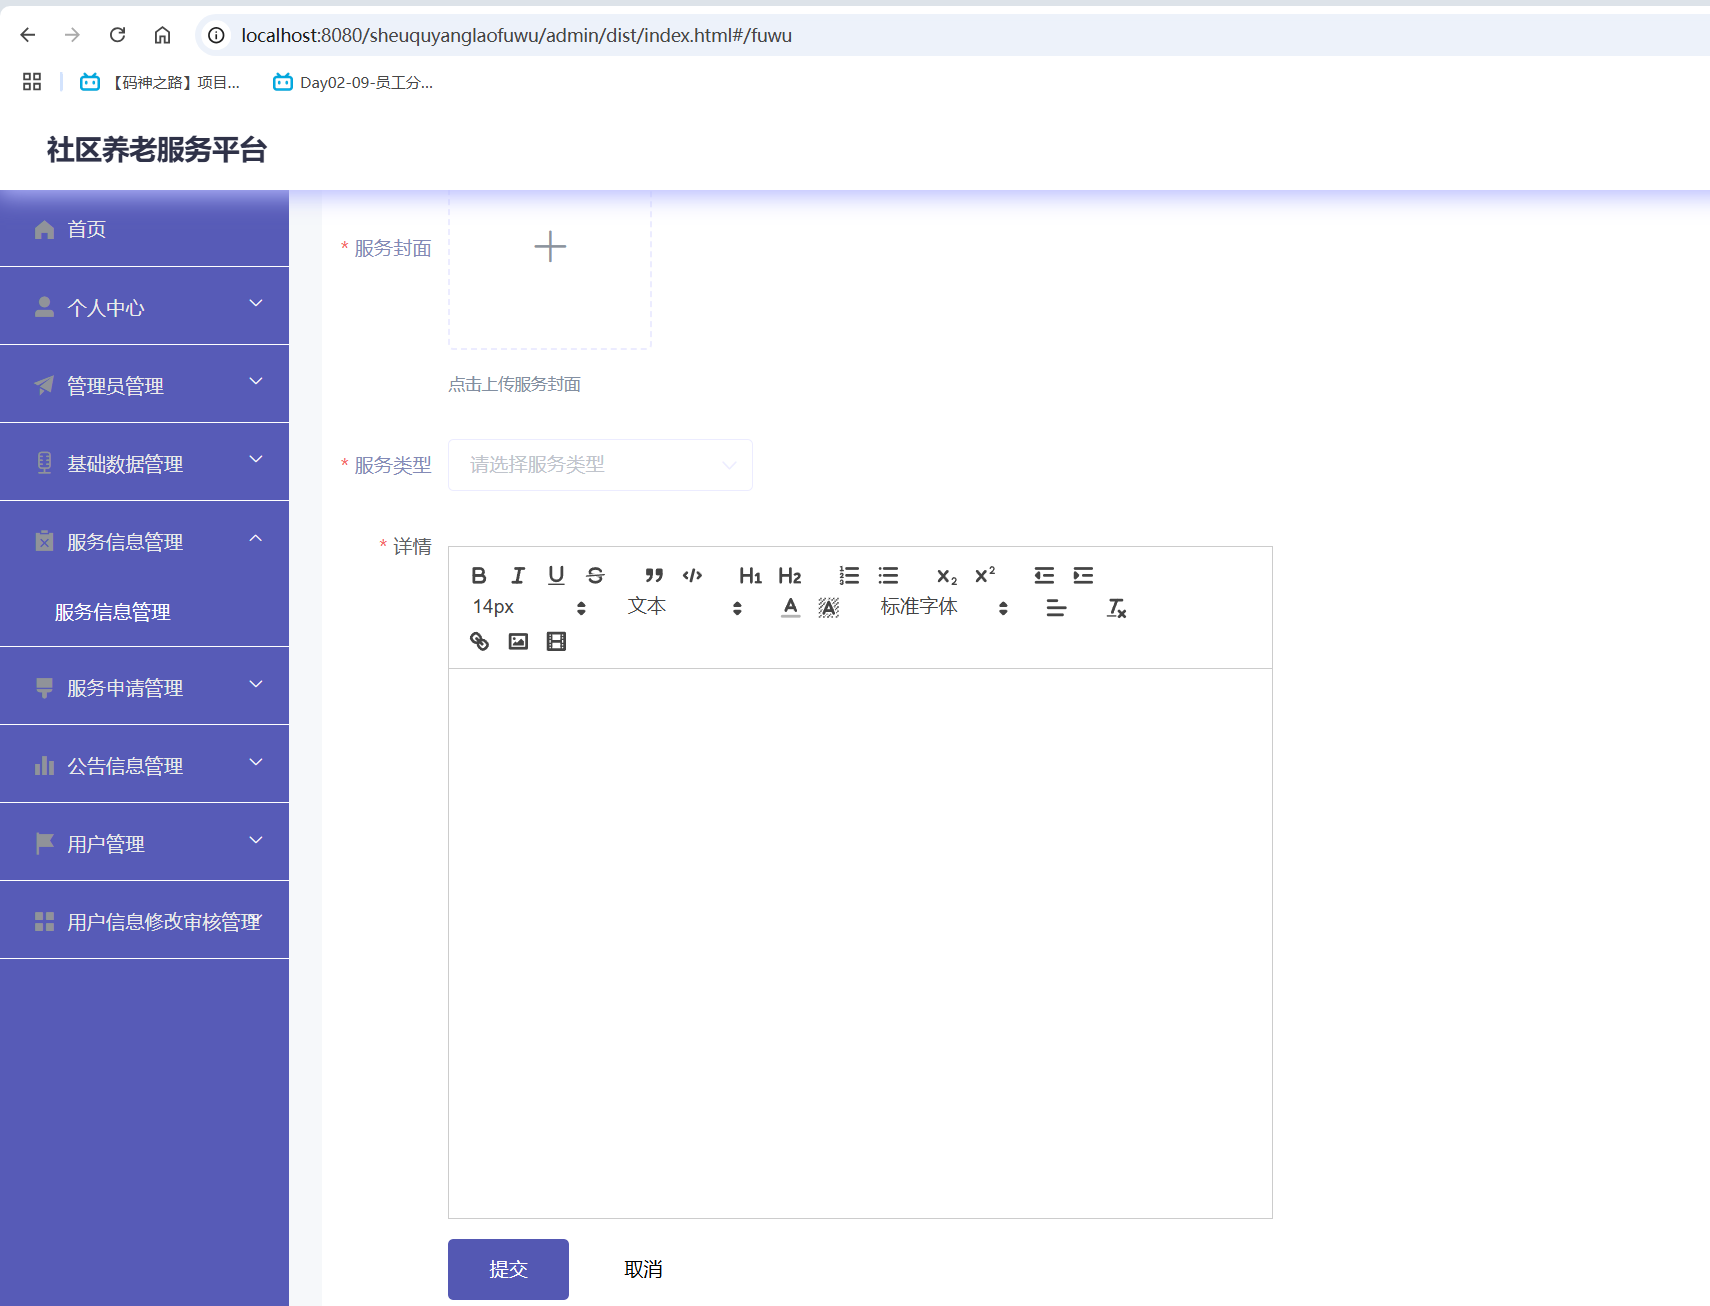
Task: Open browser home page
Action: (162, 35)
